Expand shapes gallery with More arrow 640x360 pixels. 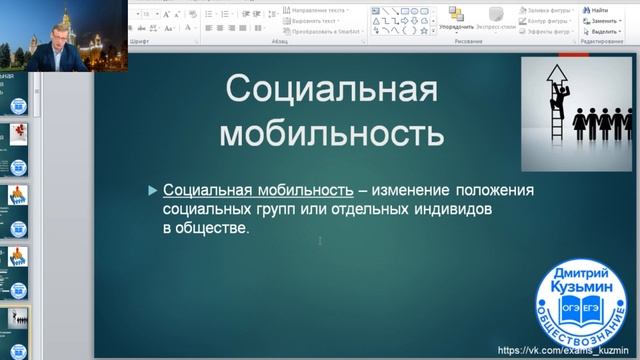(x=433, y=31)
